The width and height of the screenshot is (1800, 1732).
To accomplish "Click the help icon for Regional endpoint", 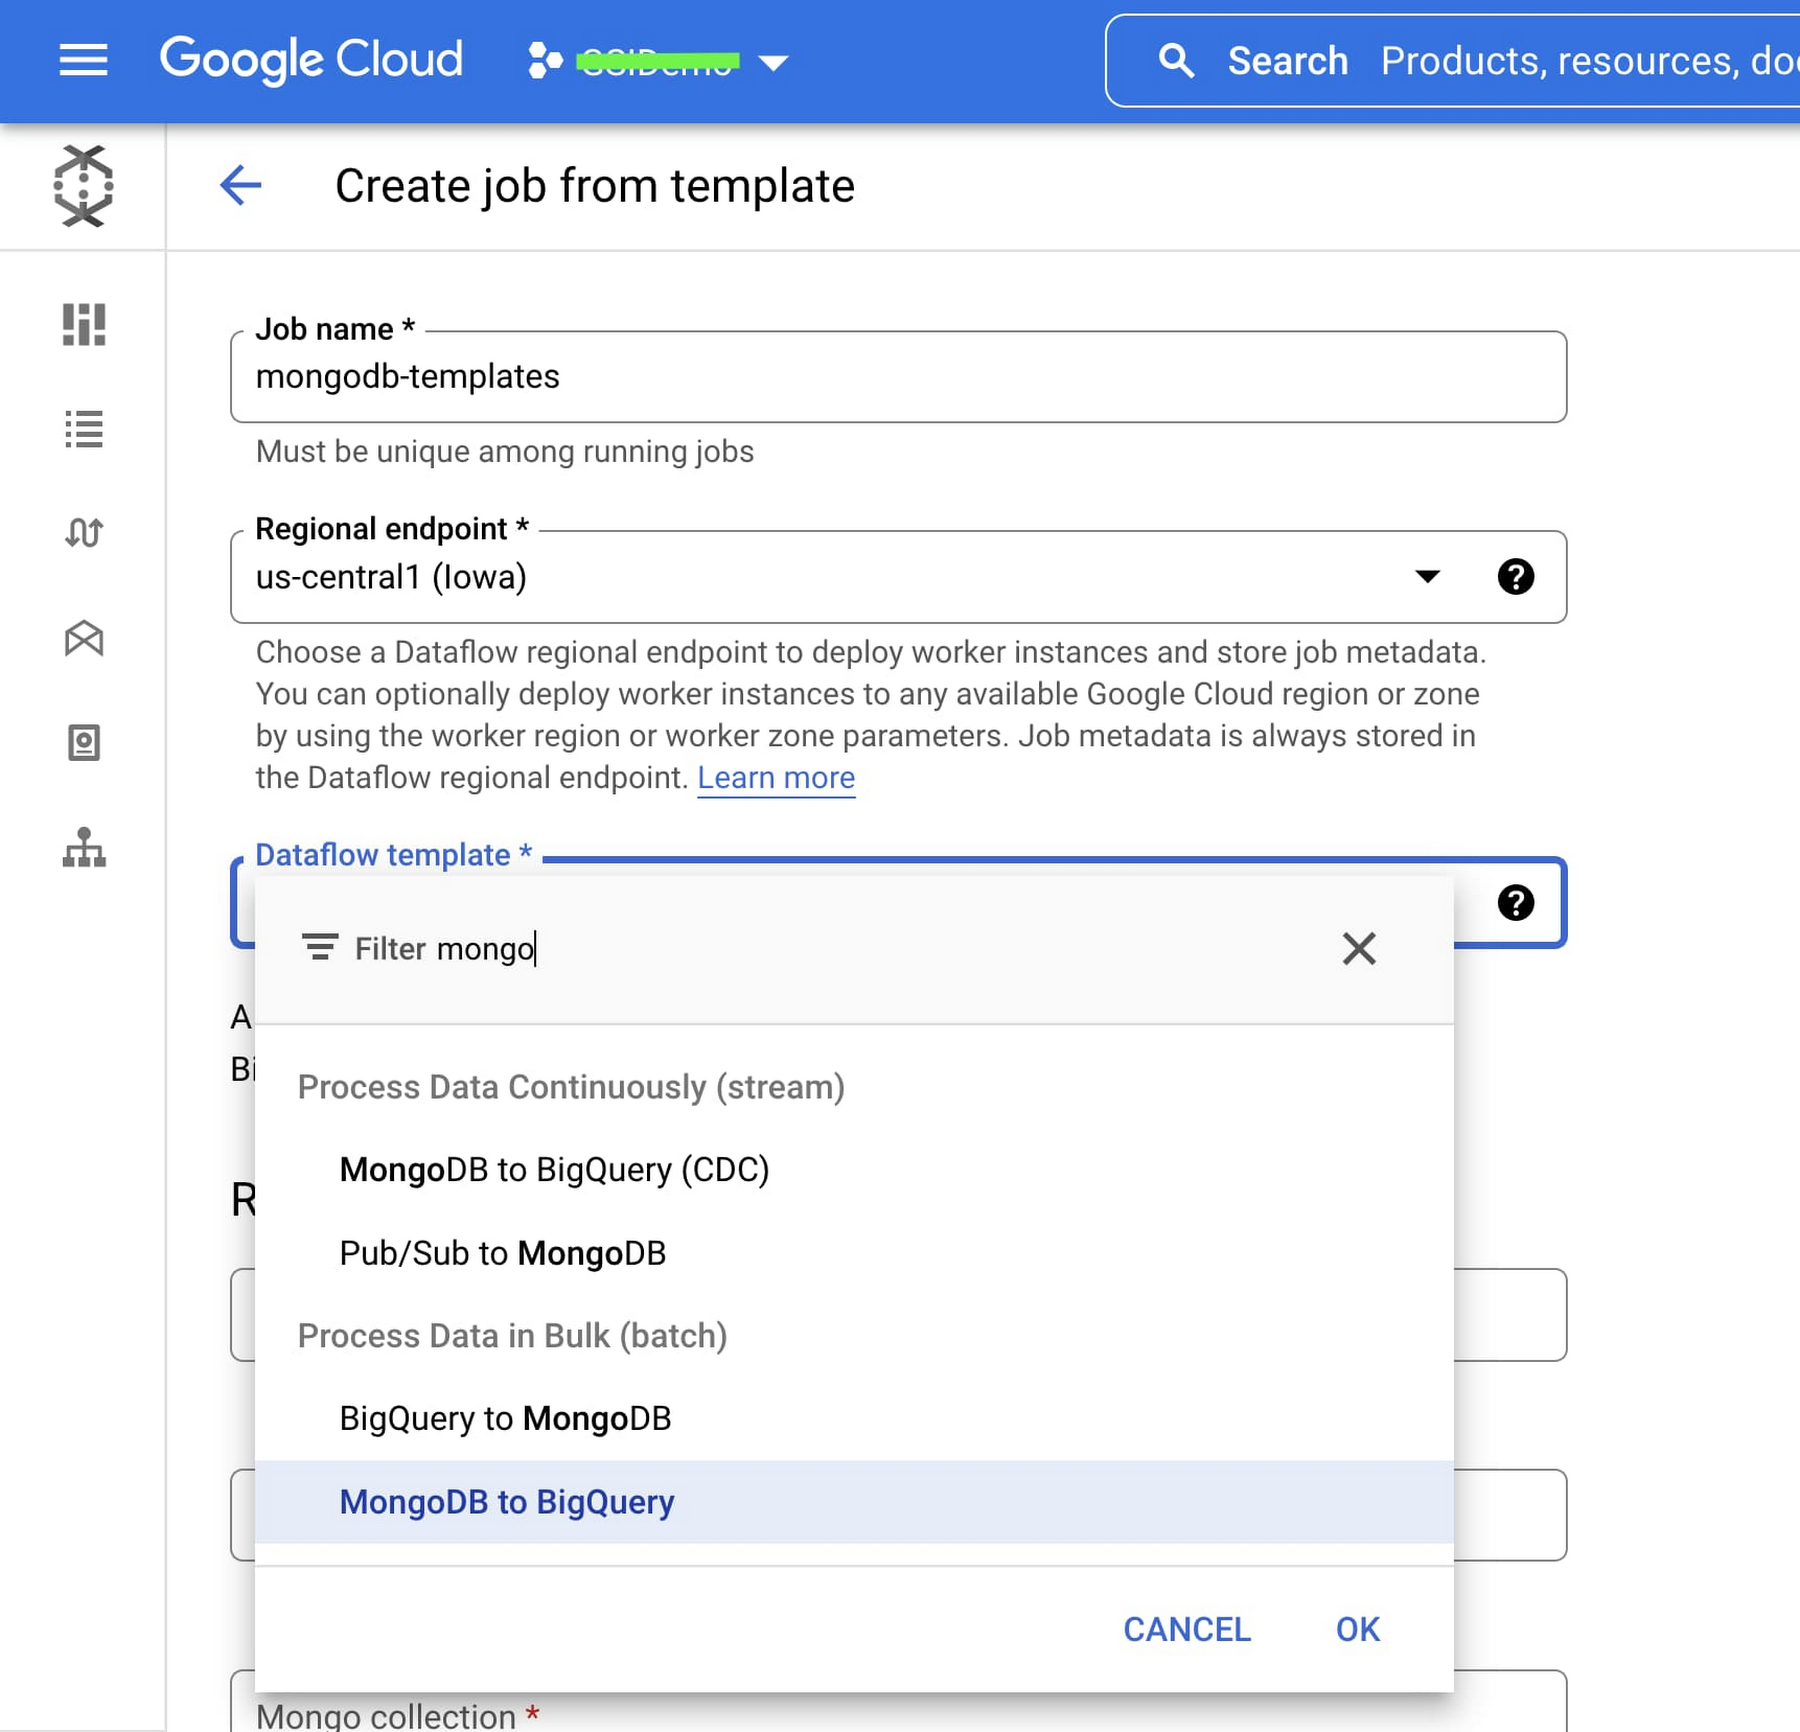I will coord(1516,577).
